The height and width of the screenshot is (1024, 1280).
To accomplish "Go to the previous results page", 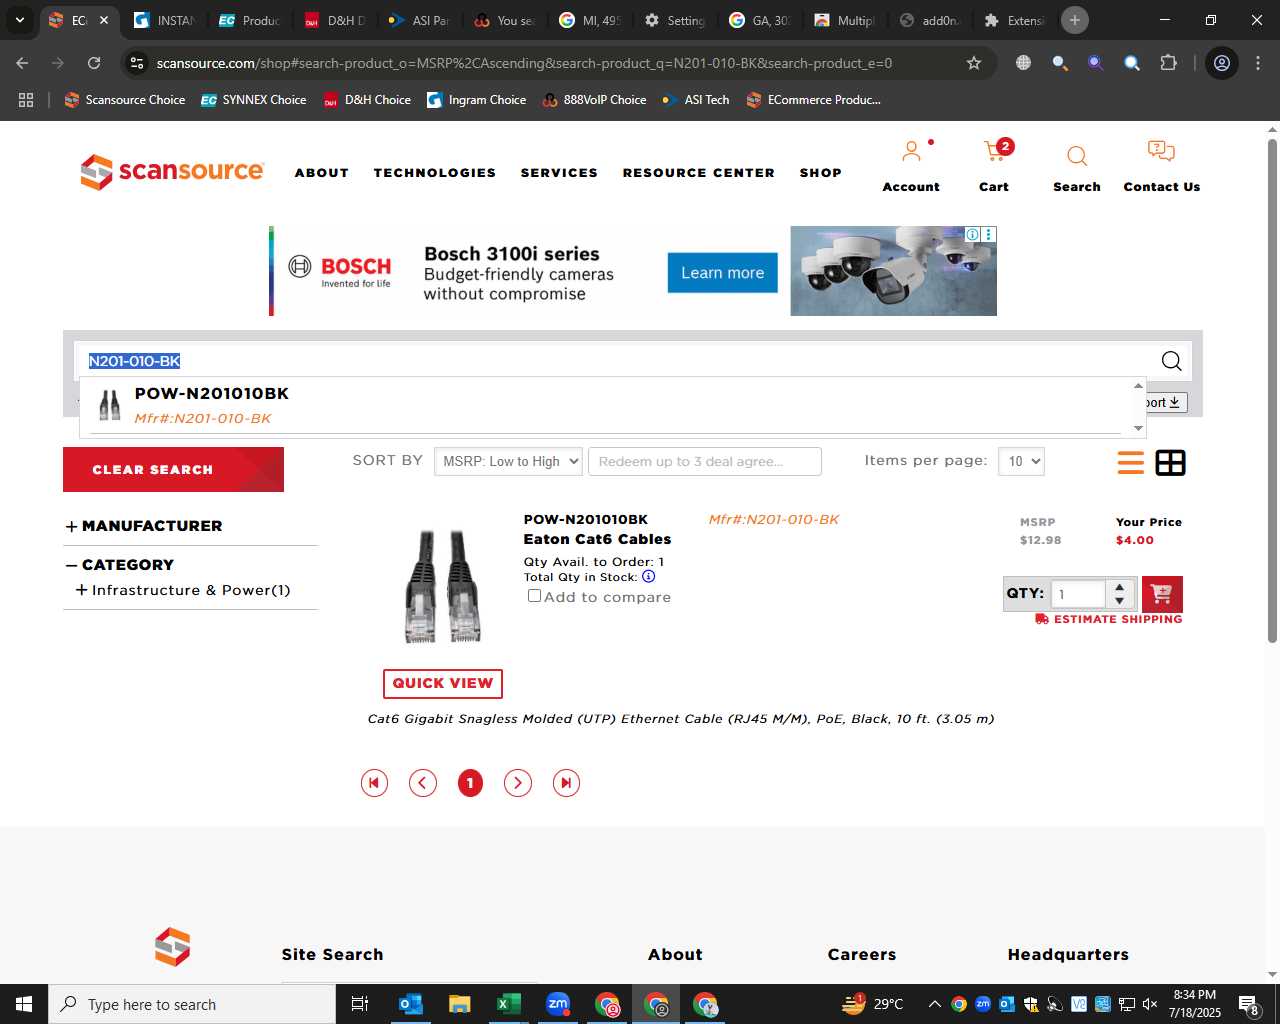I will tap(423, 783).
